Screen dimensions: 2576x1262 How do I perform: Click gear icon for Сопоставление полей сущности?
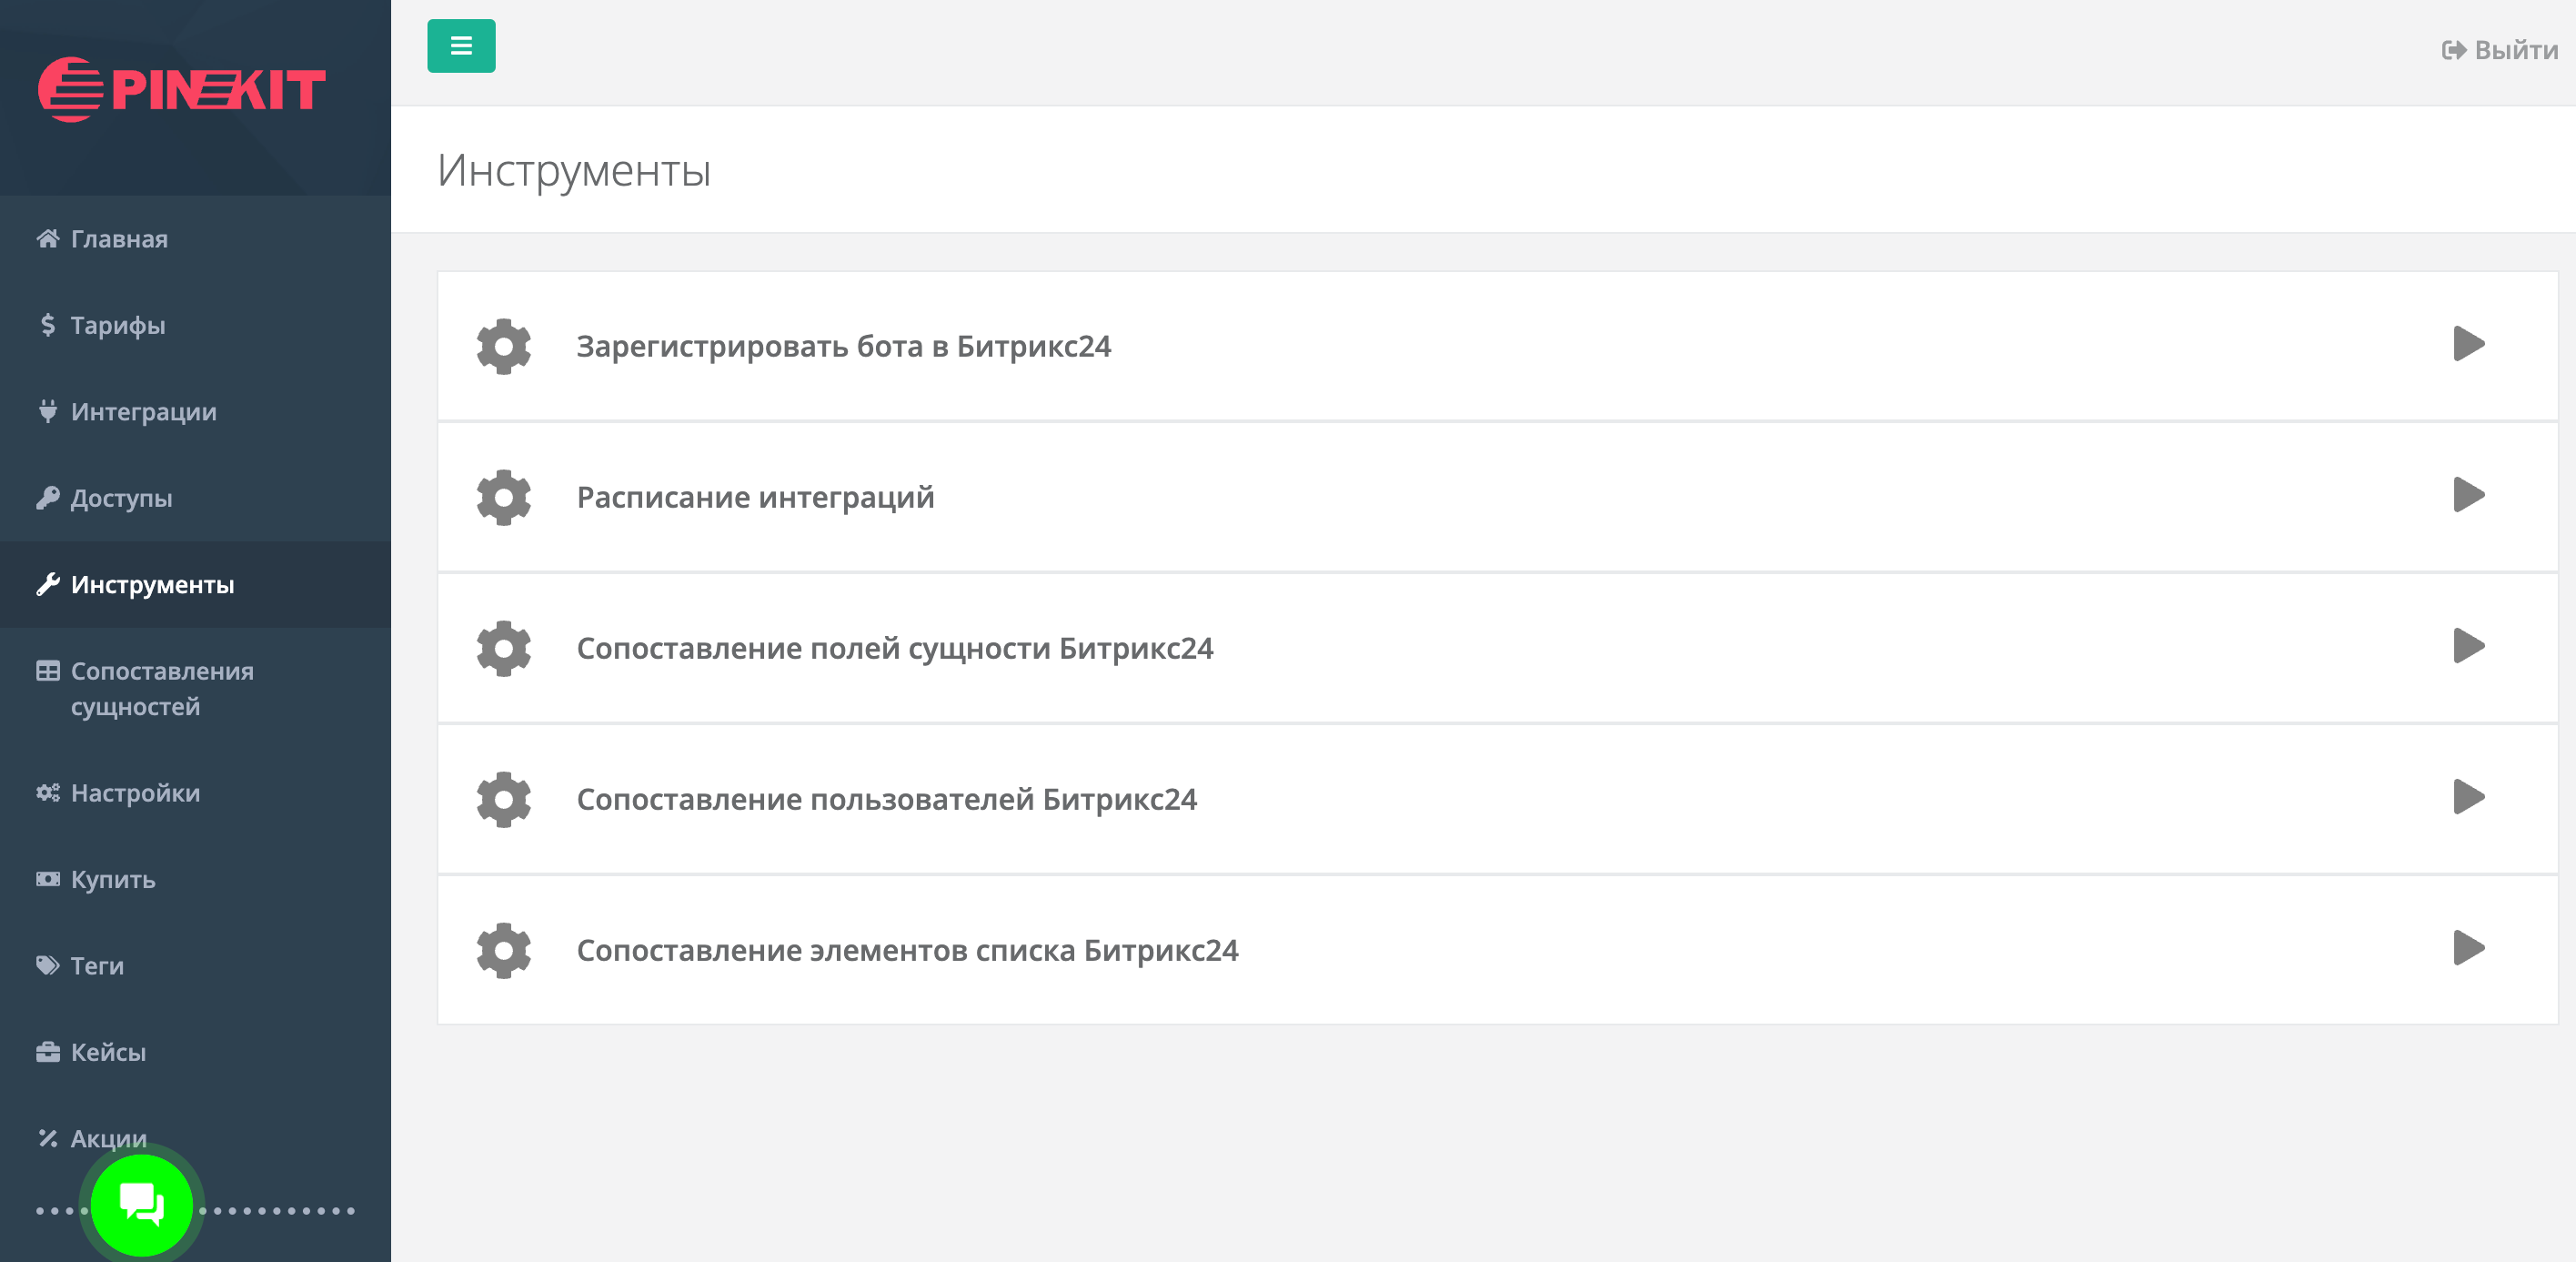pyautogui.click(x=504, y=648)
